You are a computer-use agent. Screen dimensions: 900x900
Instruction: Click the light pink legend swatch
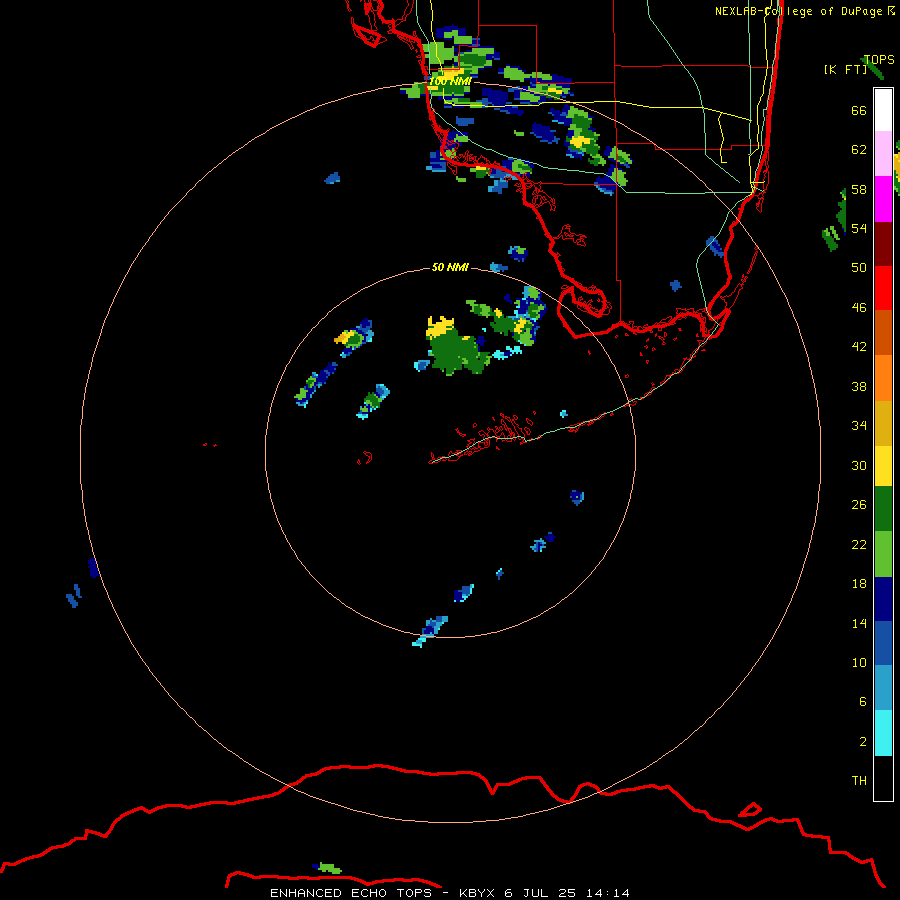(883, 154)
